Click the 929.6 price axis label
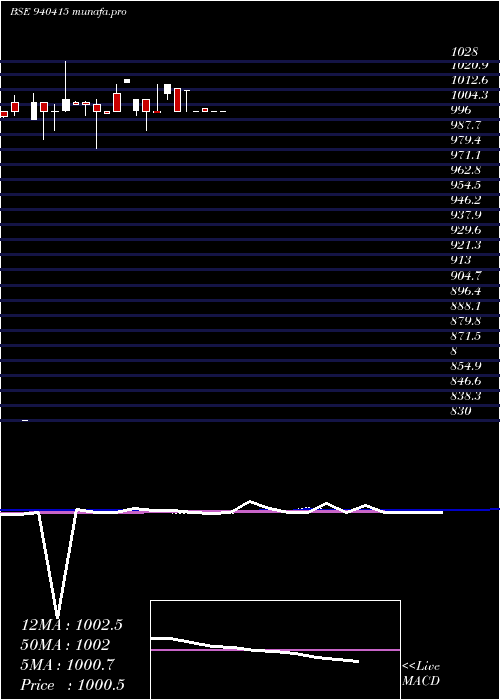The height and width of the screenshot is (700, 500). click(466, 230)
